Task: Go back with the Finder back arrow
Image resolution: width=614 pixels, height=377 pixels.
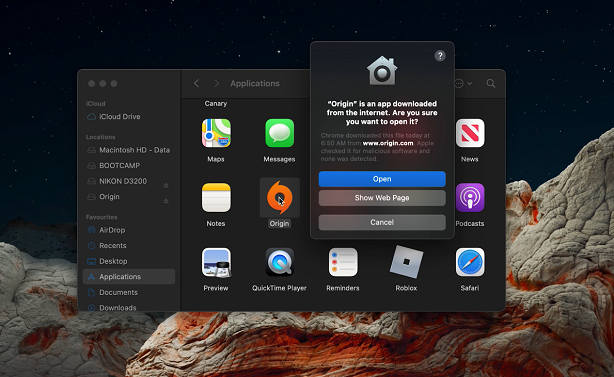Action: point(197,83)
